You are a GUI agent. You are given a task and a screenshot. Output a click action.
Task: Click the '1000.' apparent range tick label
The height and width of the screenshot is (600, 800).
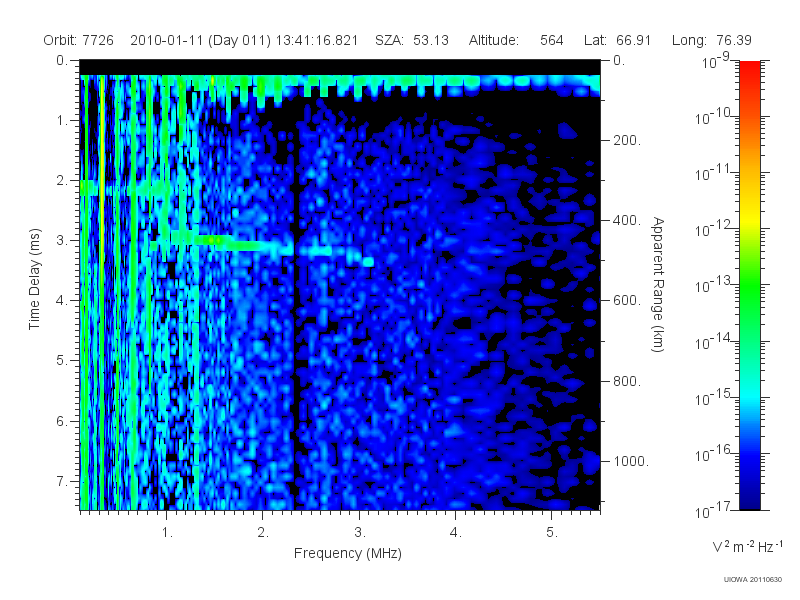tap(631, 461)
